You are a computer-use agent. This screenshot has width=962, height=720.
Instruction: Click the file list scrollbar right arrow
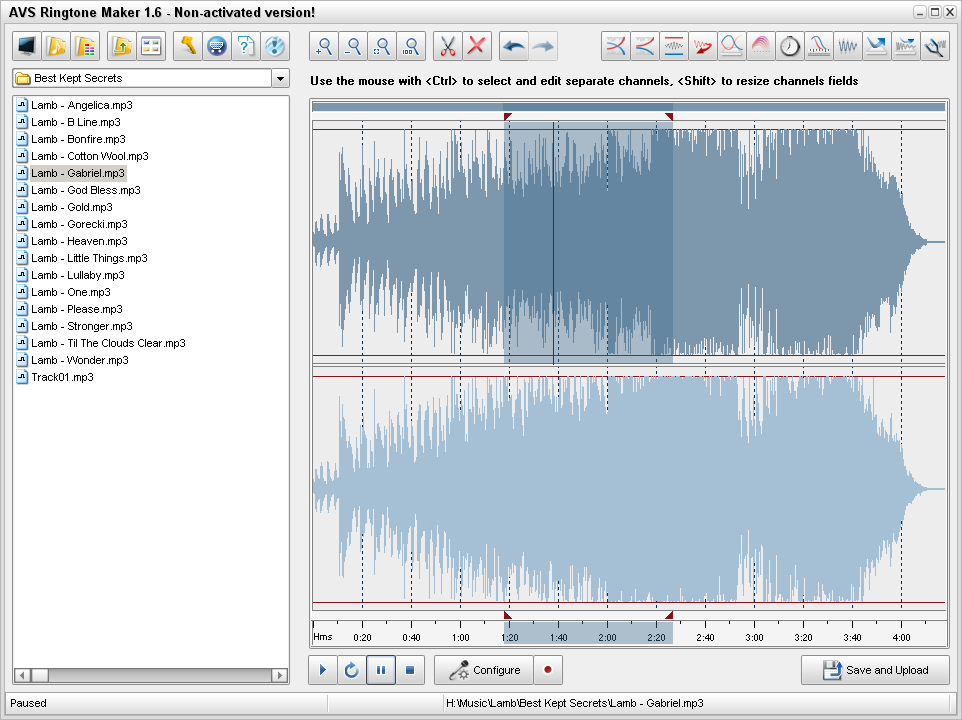pyautogui.click(x=280, y=675)
